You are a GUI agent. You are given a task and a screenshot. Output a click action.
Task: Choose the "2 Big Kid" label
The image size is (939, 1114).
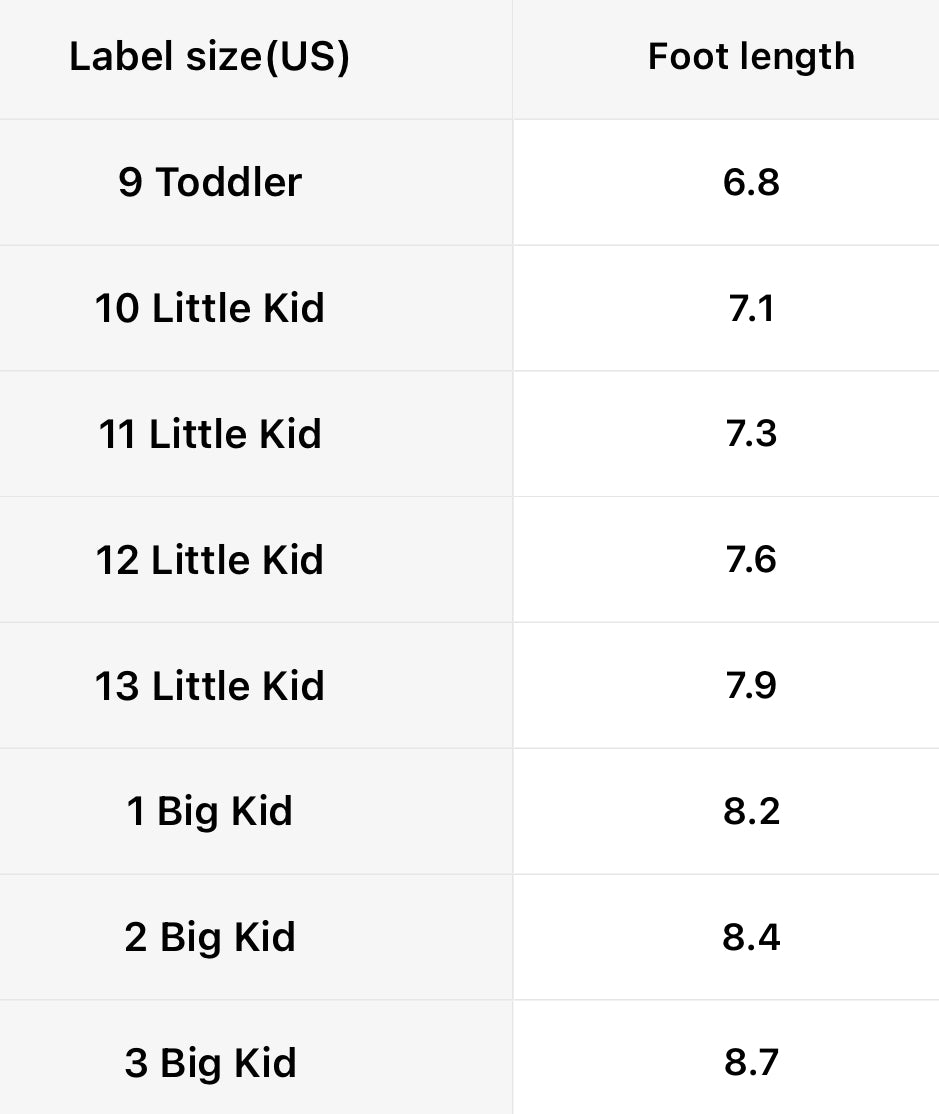[x=209, y=937]
